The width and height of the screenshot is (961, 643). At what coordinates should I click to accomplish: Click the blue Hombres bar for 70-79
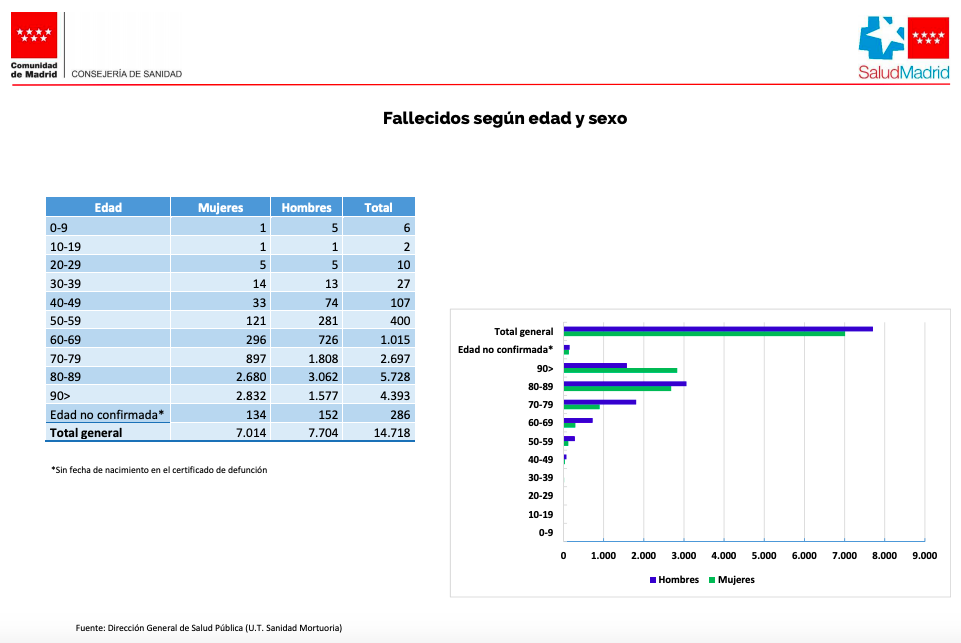599,402
